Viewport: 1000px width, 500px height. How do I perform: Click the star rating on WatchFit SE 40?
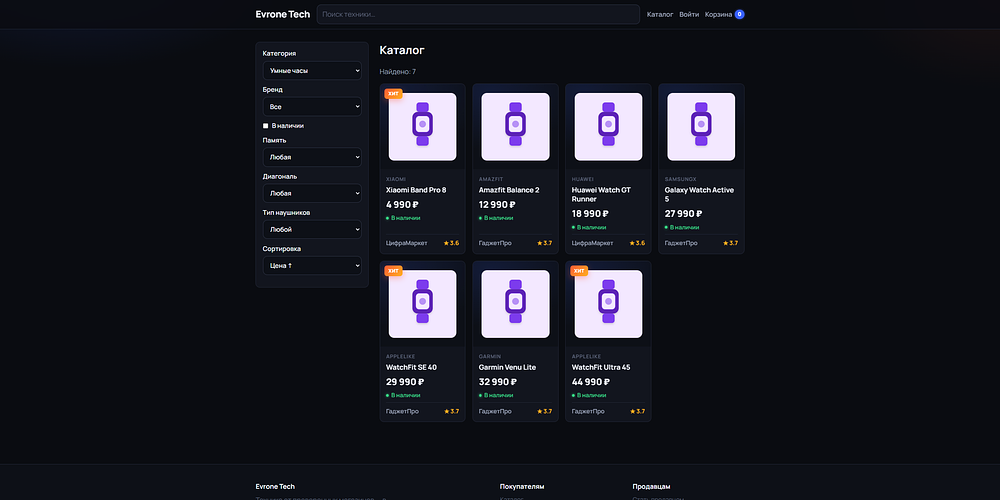click(452, 411)
